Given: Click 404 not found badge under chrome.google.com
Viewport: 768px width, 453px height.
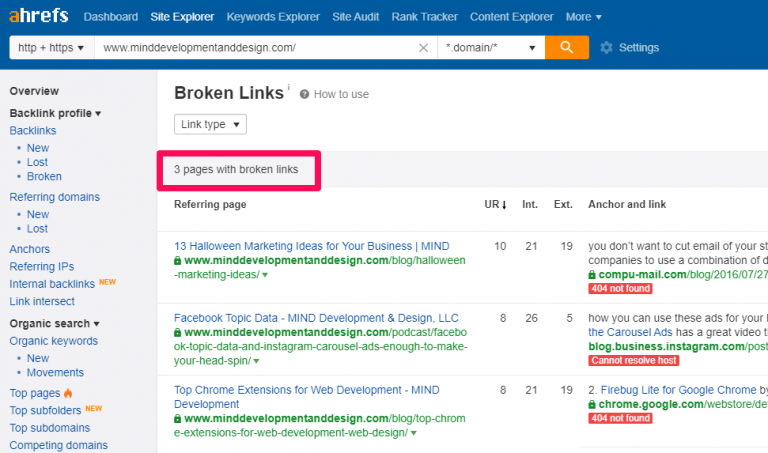Looking at the screenshot, I should (x=621, y=419).
